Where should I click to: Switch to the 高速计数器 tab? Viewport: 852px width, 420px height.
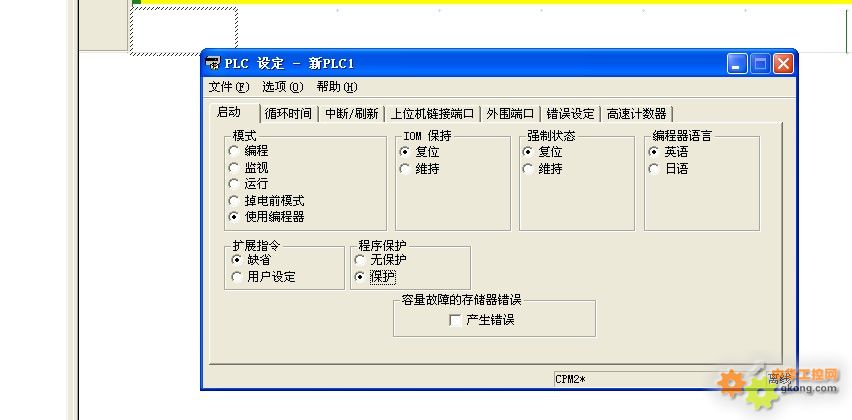pyautogui.click(x=637, y=114)
